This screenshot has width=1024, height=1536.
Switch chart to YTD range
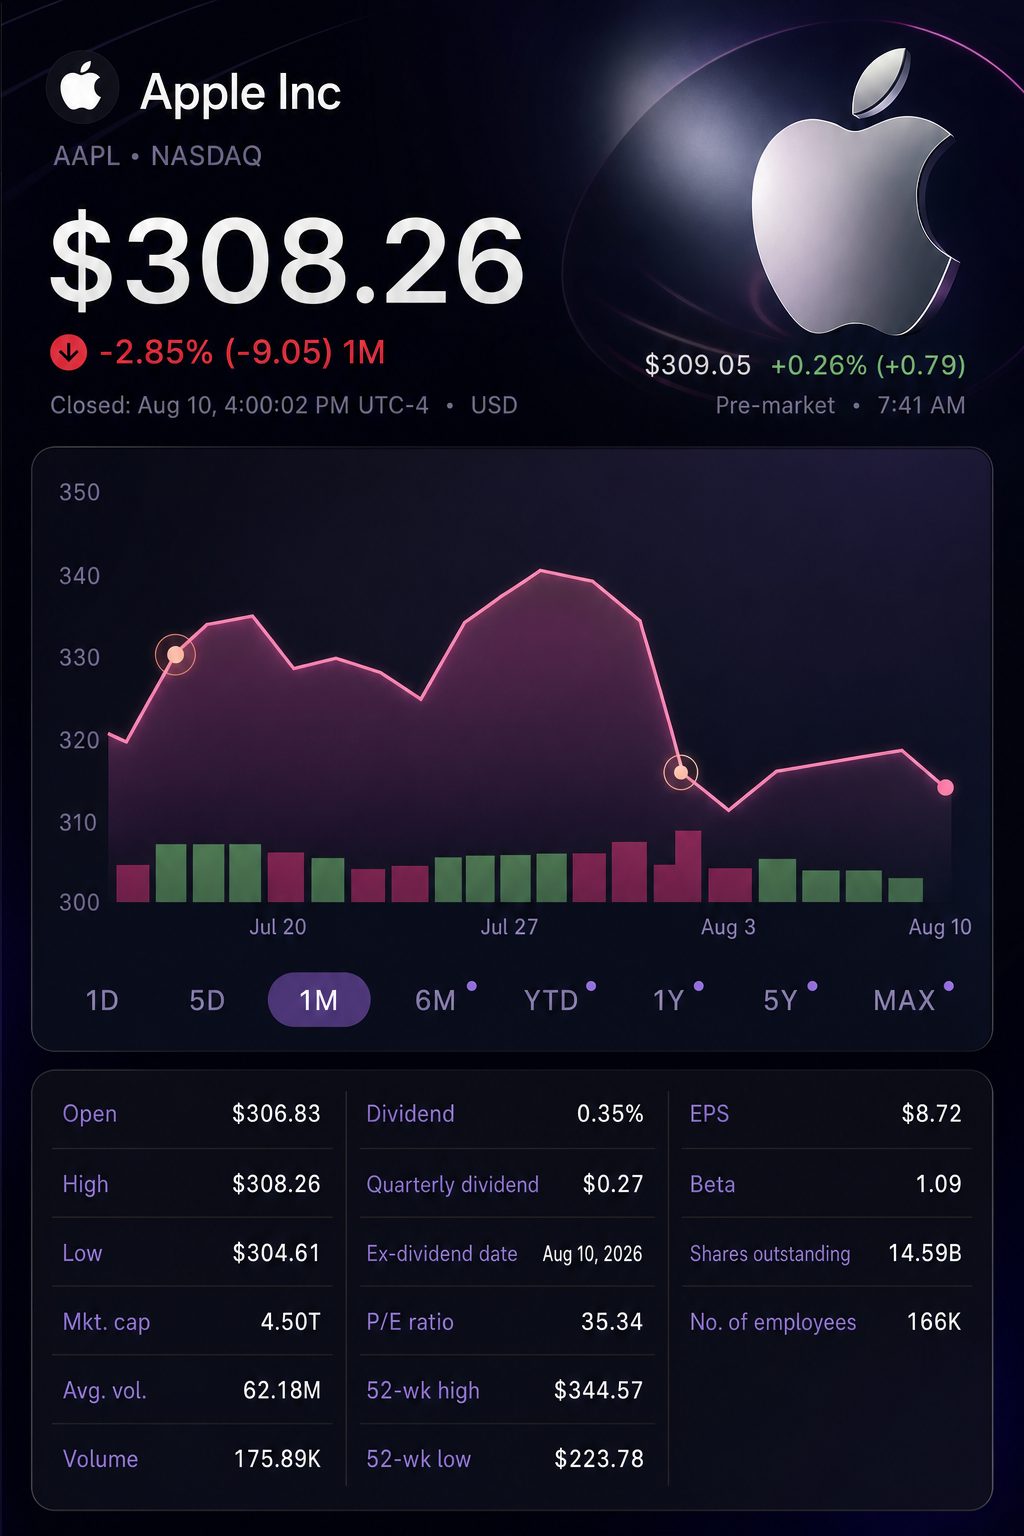551,1000
